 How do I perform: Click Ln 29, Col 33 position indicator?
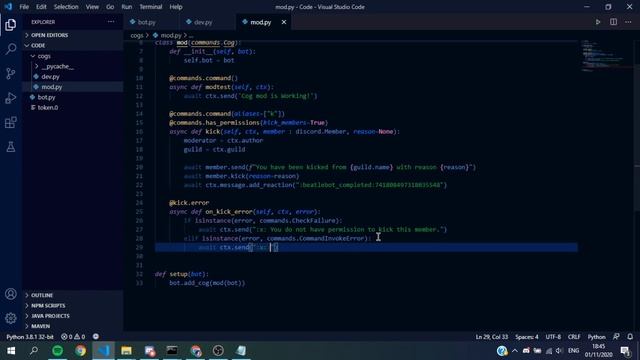pyautogui.click(x=491, y=337)
